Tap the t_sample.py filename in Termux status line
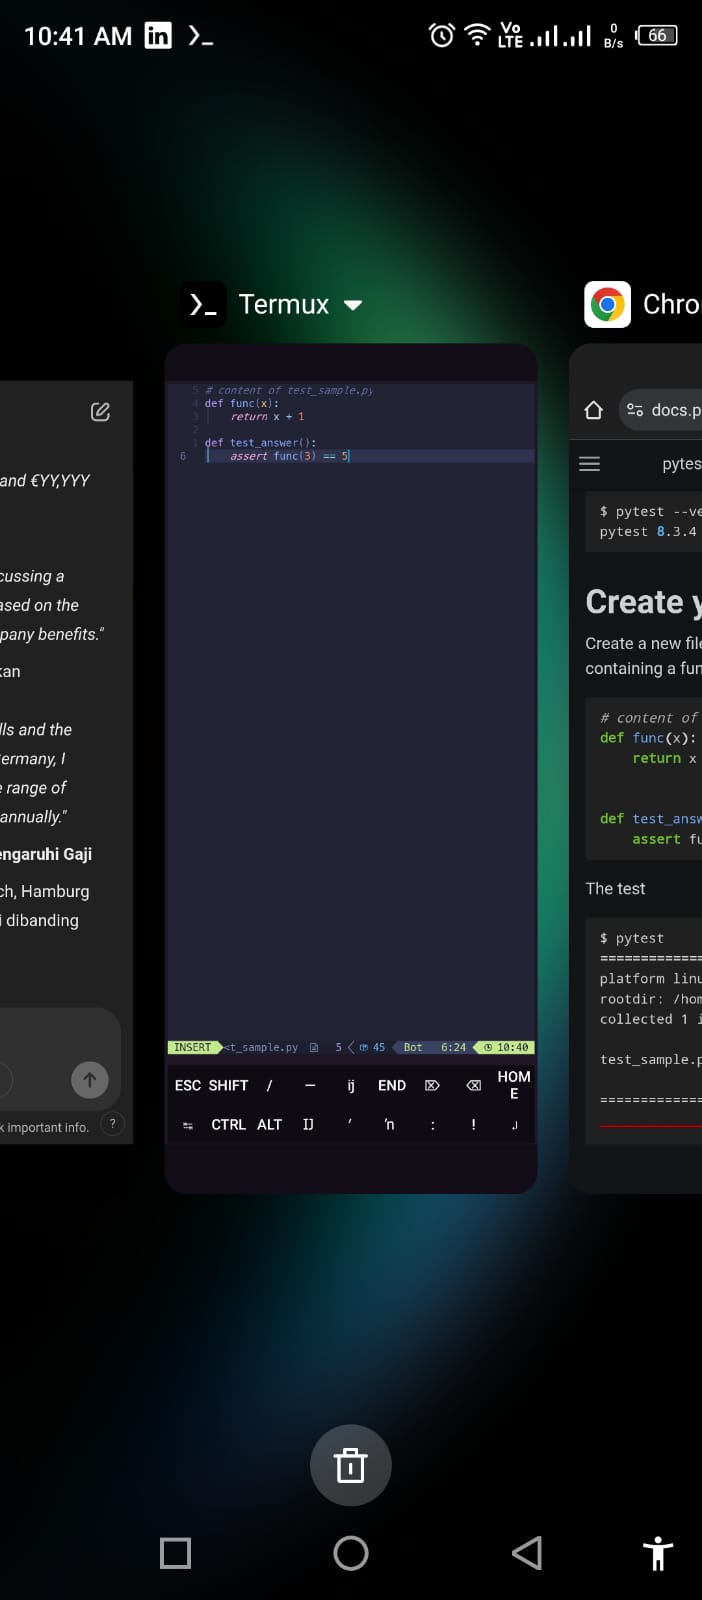This screenshot has width=702, height=1600. [x=262, y=1047]
